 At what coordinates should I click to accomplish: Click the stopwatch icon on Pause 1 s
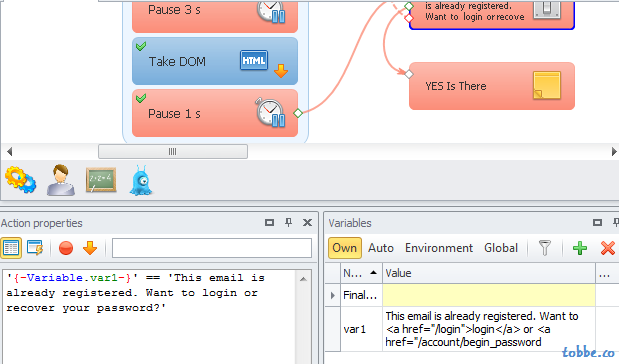(x=271, y=112)
